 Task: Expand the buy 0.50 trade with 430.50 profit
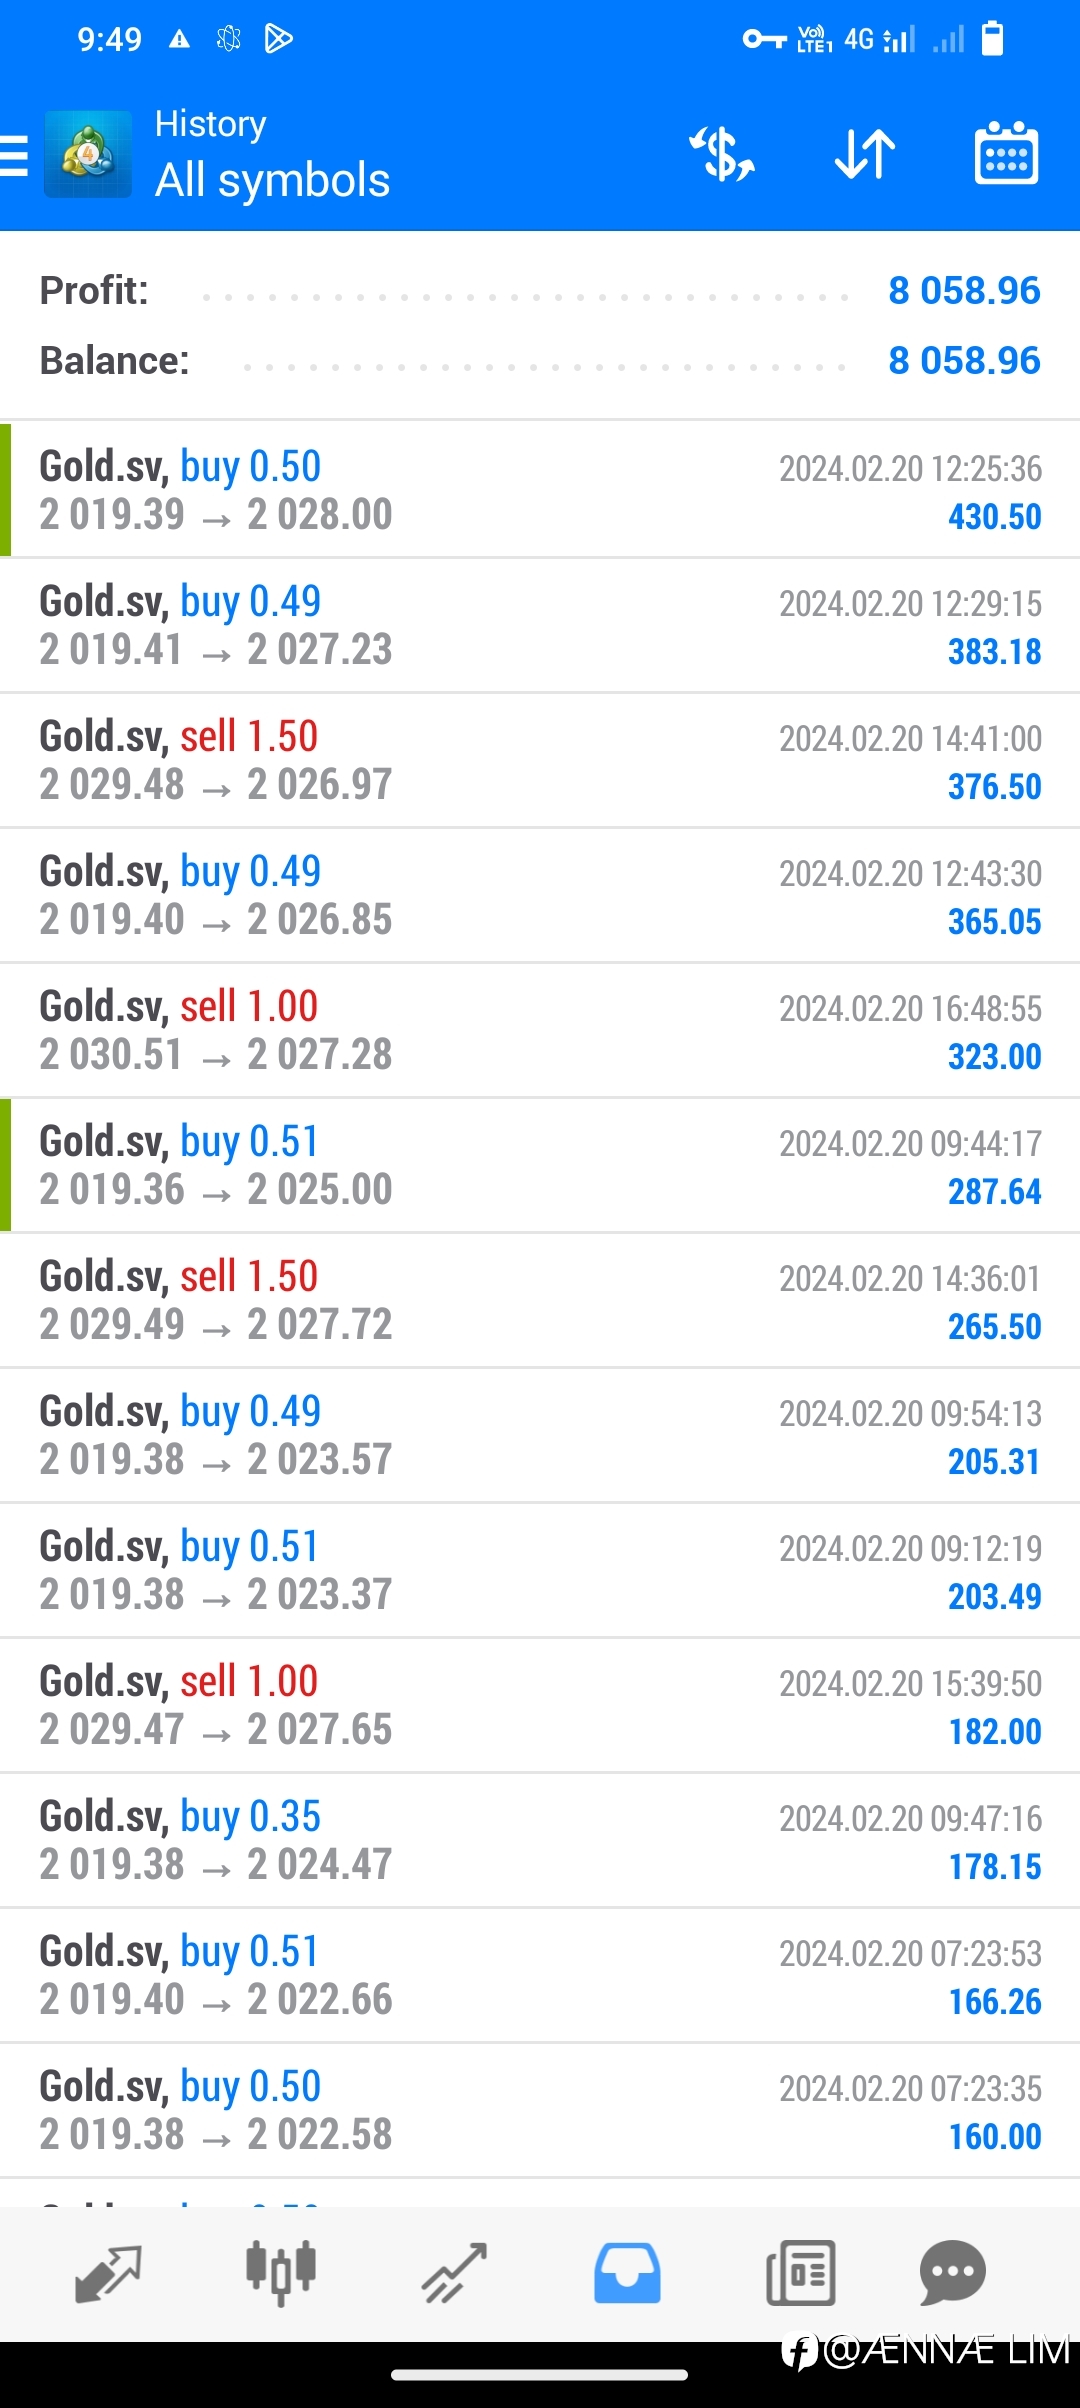(540, 490)
